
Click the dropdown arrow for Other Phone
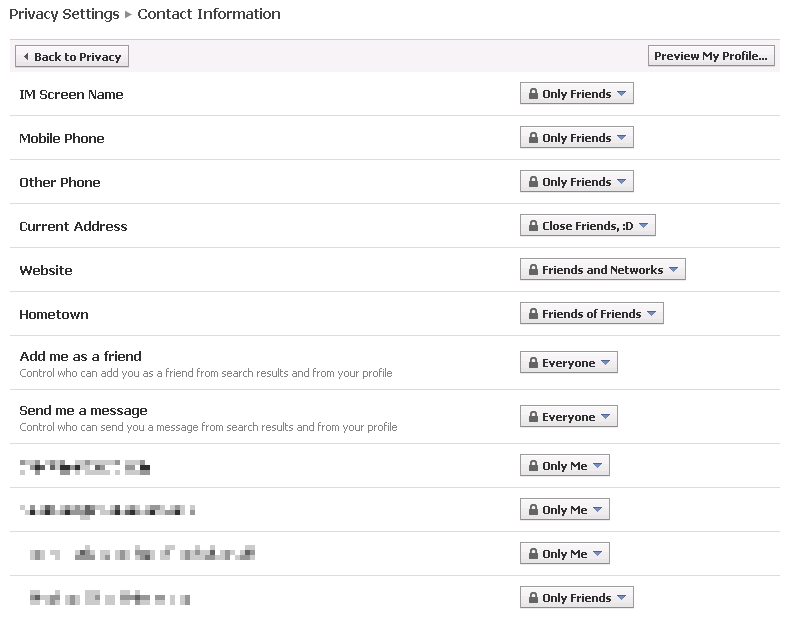621,182
